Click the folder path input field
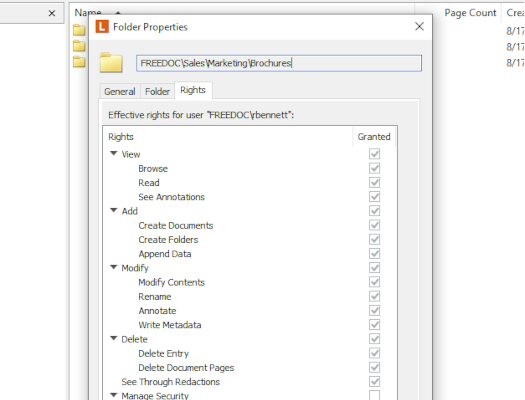 tap(279, 63)
